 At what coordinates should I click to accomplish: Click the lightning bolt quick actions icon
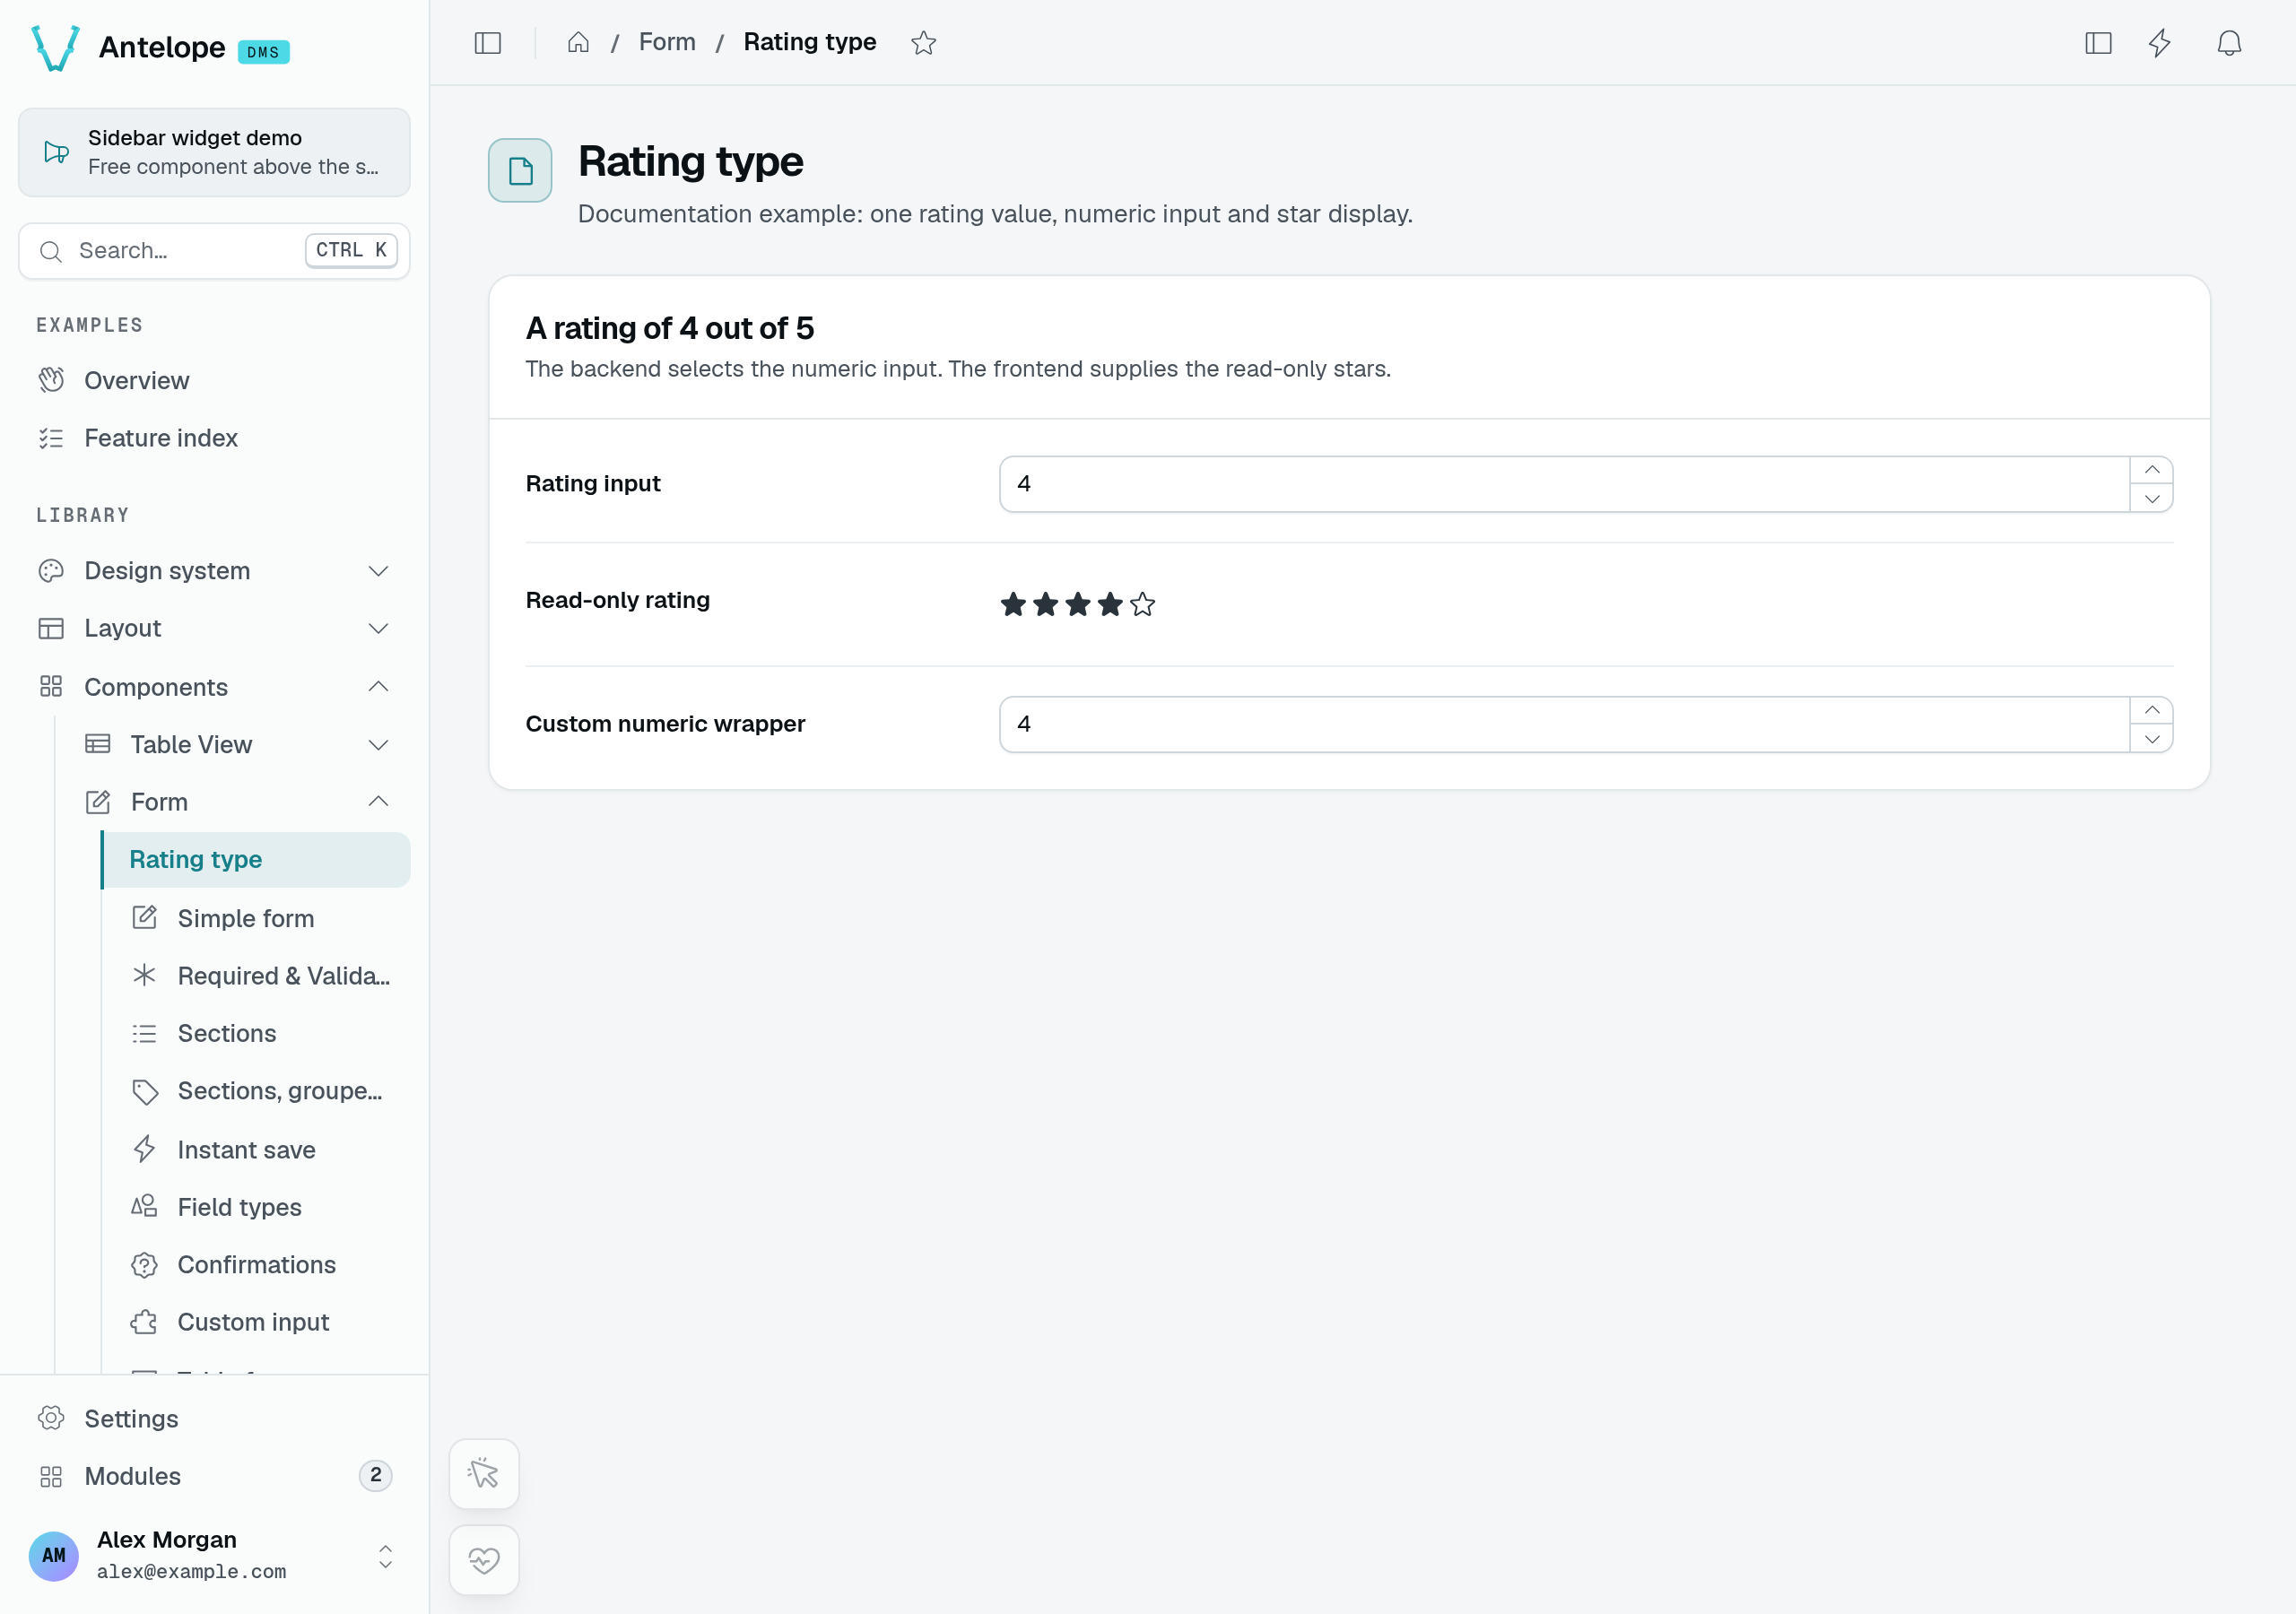(x=2160, y=43)
